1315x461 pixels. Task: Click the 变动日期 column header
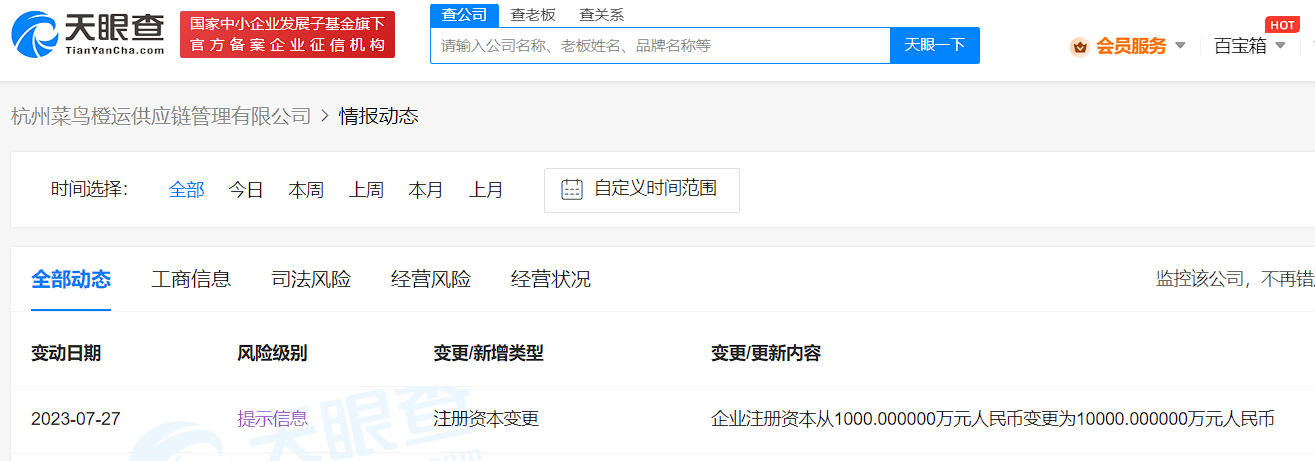click(66, 353)
